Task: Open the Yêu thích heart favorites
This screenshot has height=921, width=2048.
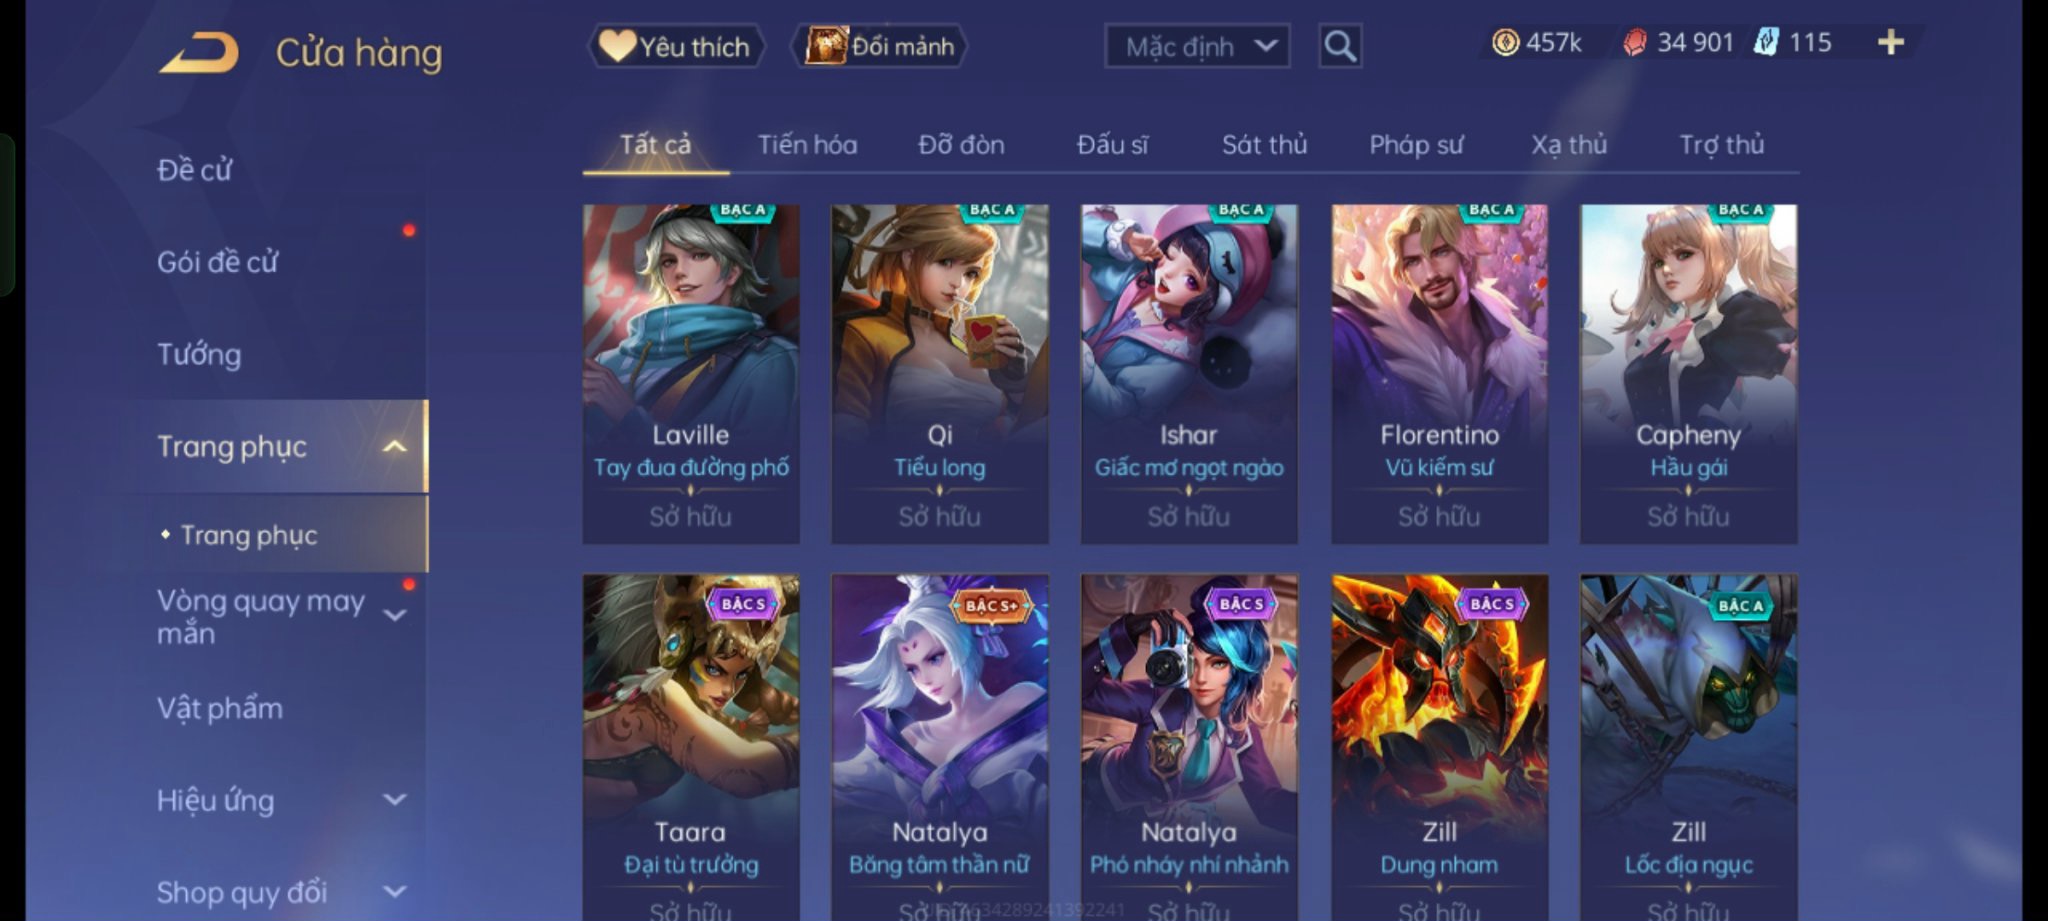Action: tap(676, 46)
